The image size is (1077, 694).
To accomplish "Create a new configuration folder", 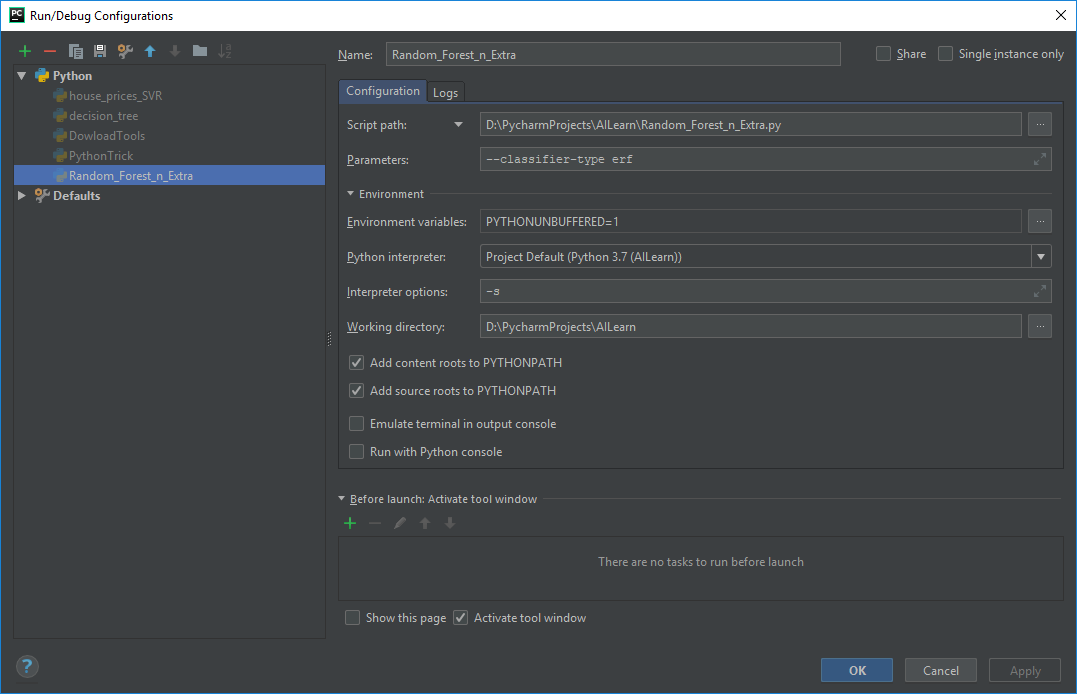I will tap(200, 51).
